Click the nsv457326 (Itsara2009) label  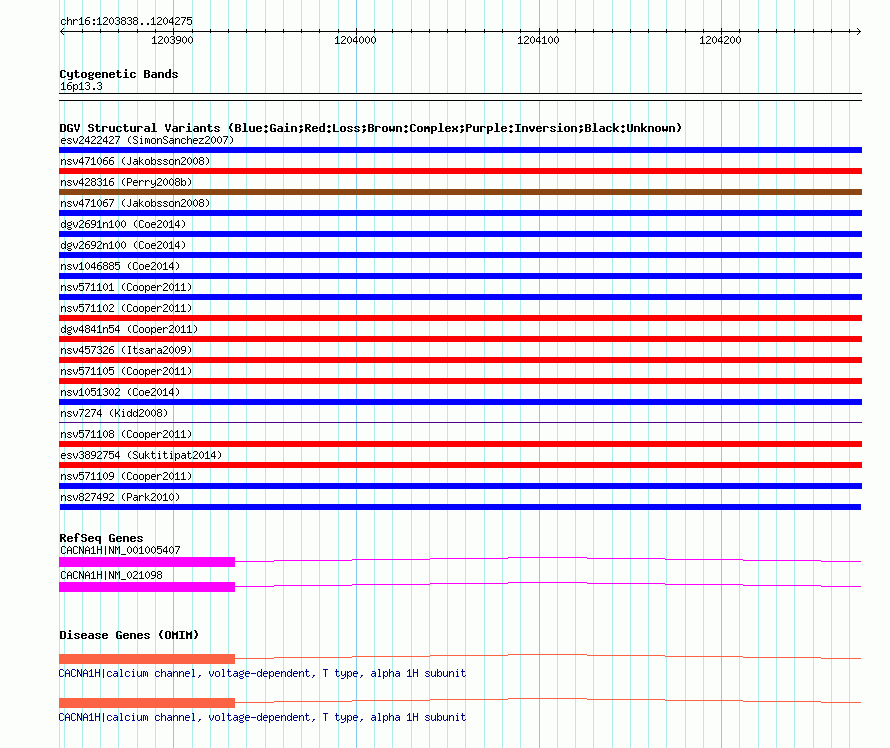(126, 350)
